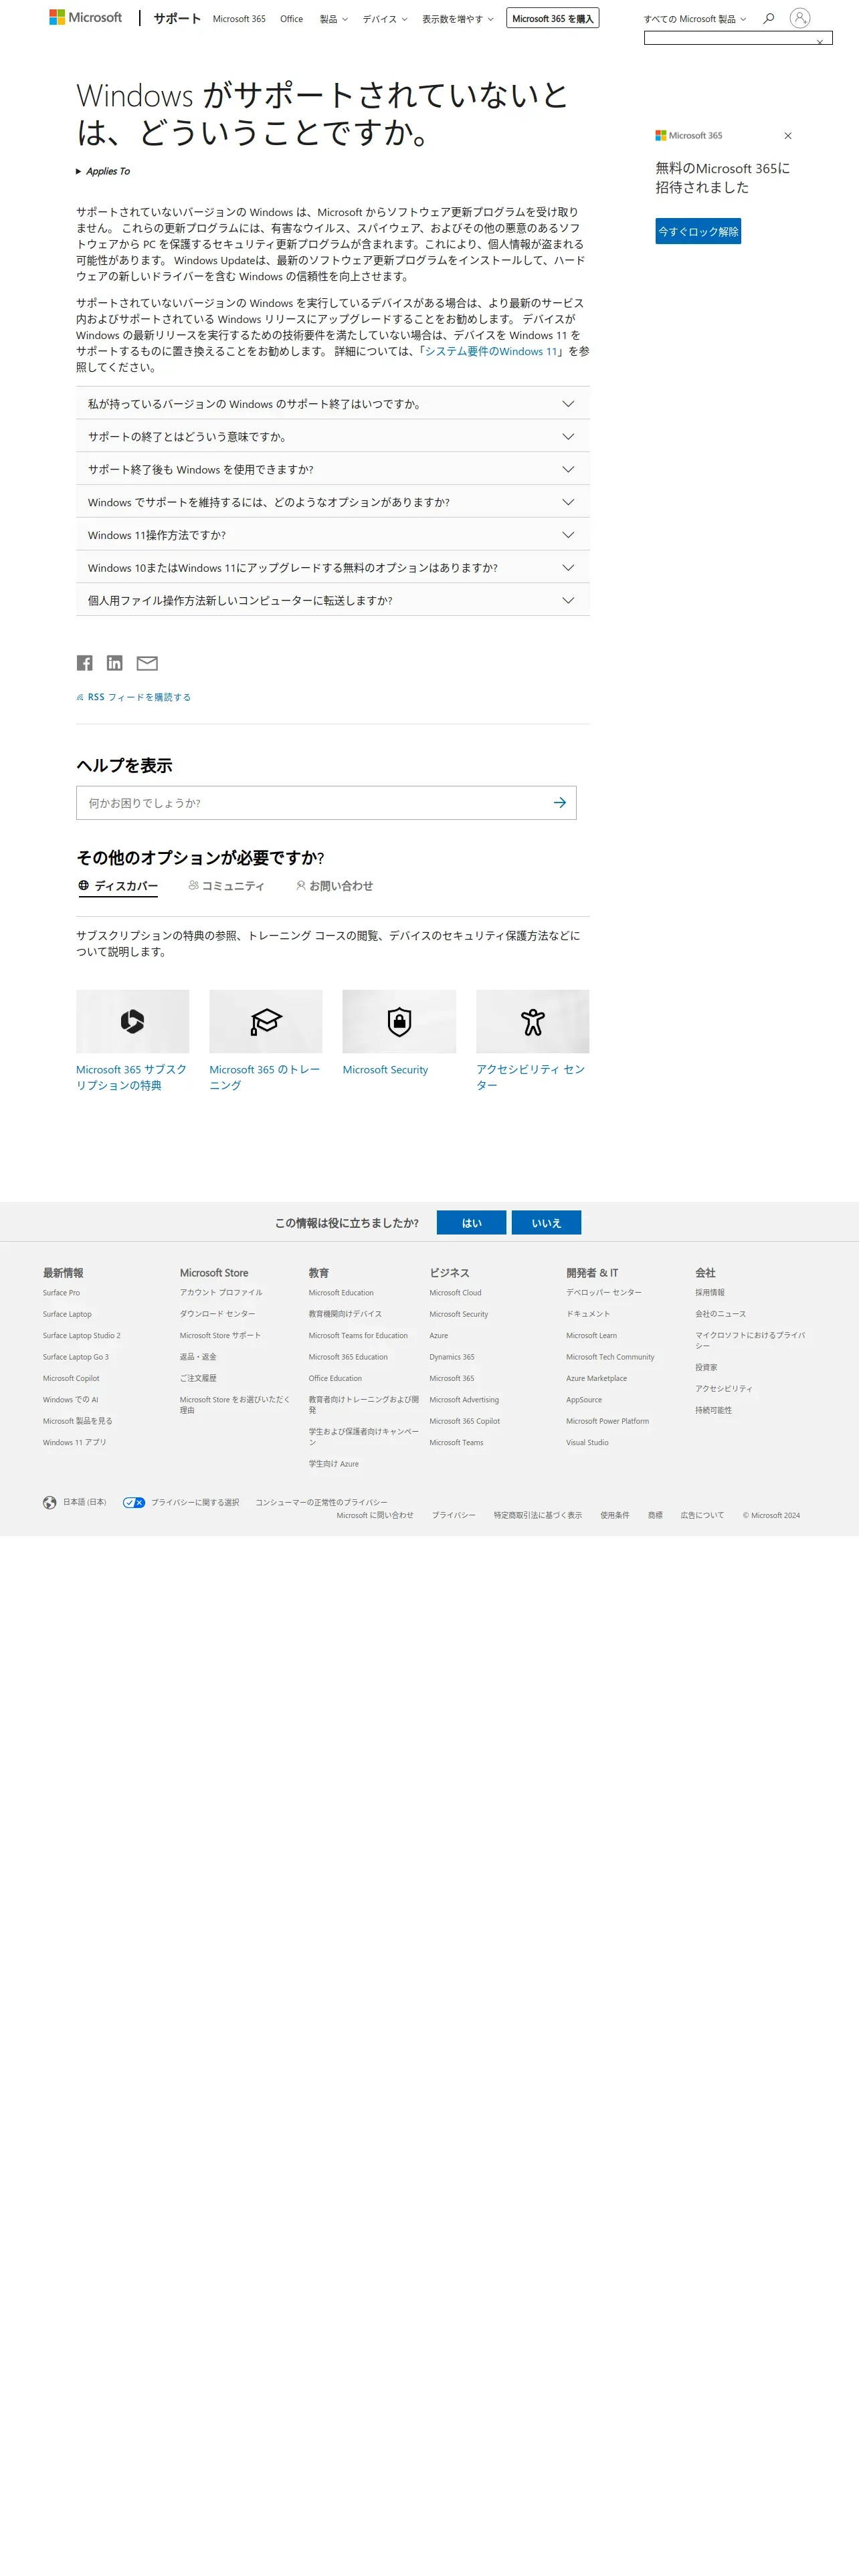Image resolution: width=859 pixels, height=2576 pixels.
Task: Open Microsoft 365 Copilot footer link
Action: coord(465,1421)
